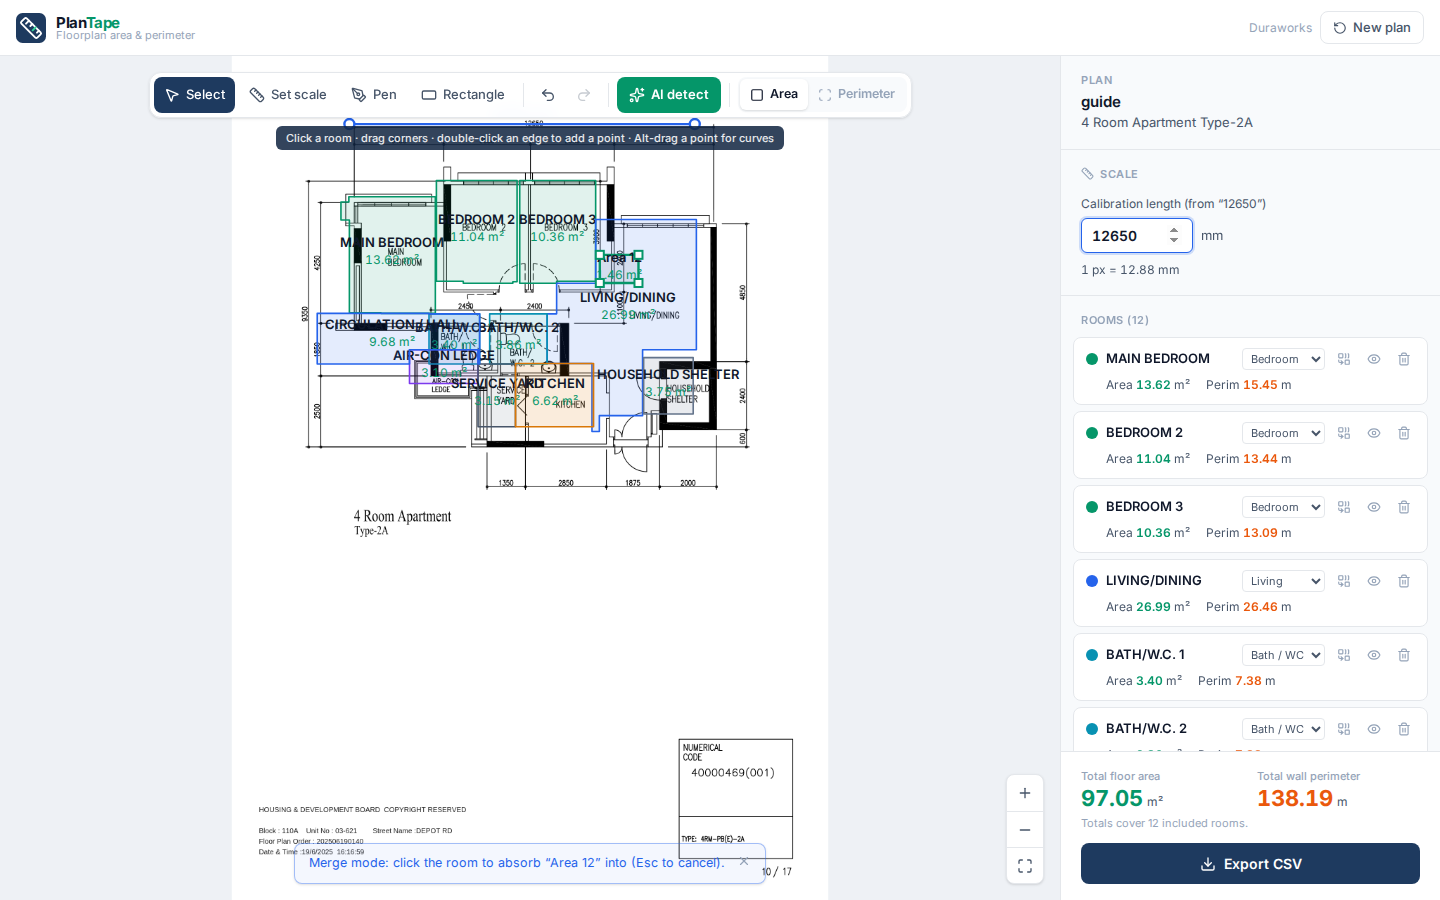The height and width of the screenshot is (900, 1440).
Task: Delete the MAIN BEDROOM room with its trash icon
Action: tap(1404, 359)
